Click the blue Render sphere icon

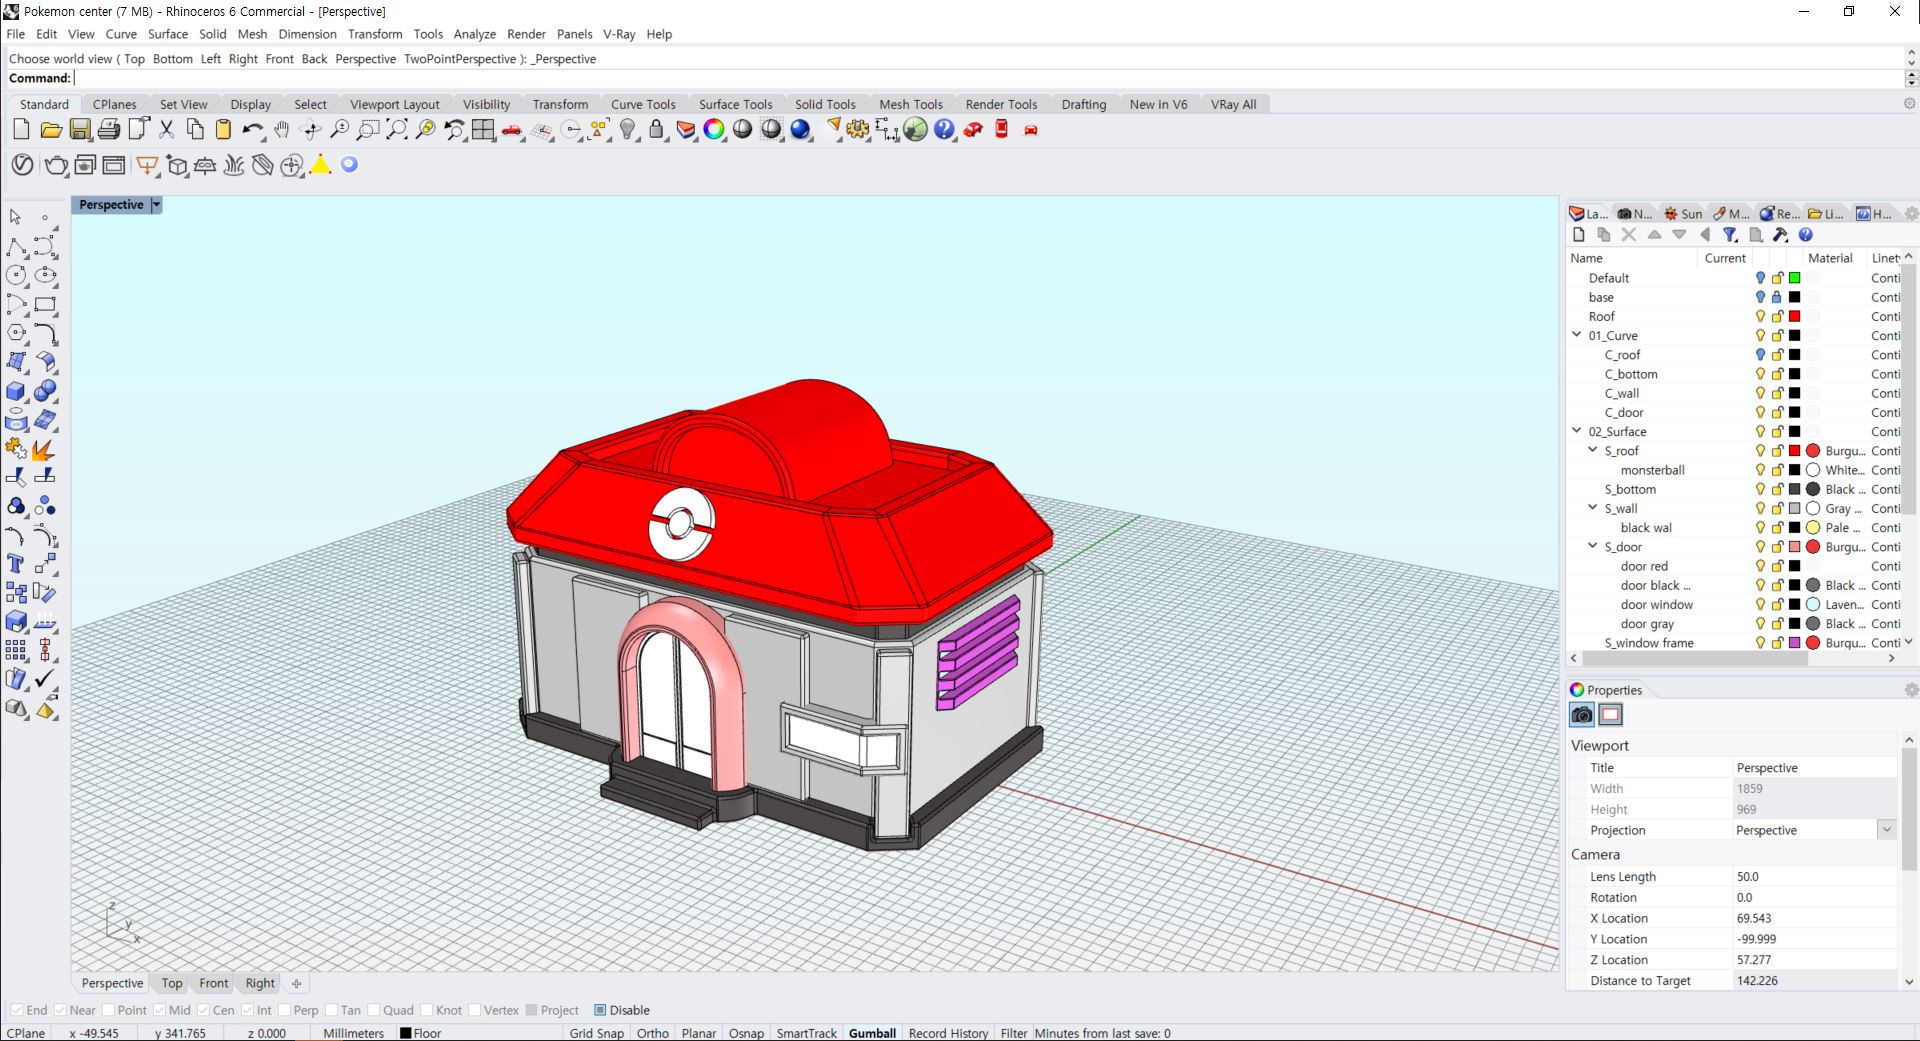tap(800, 129)
